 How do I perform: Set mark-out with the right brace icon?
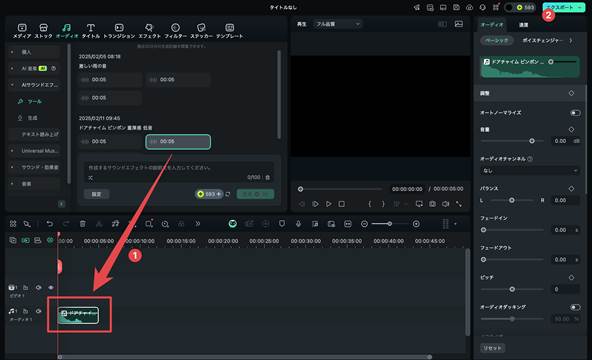[x=383, y=204]
